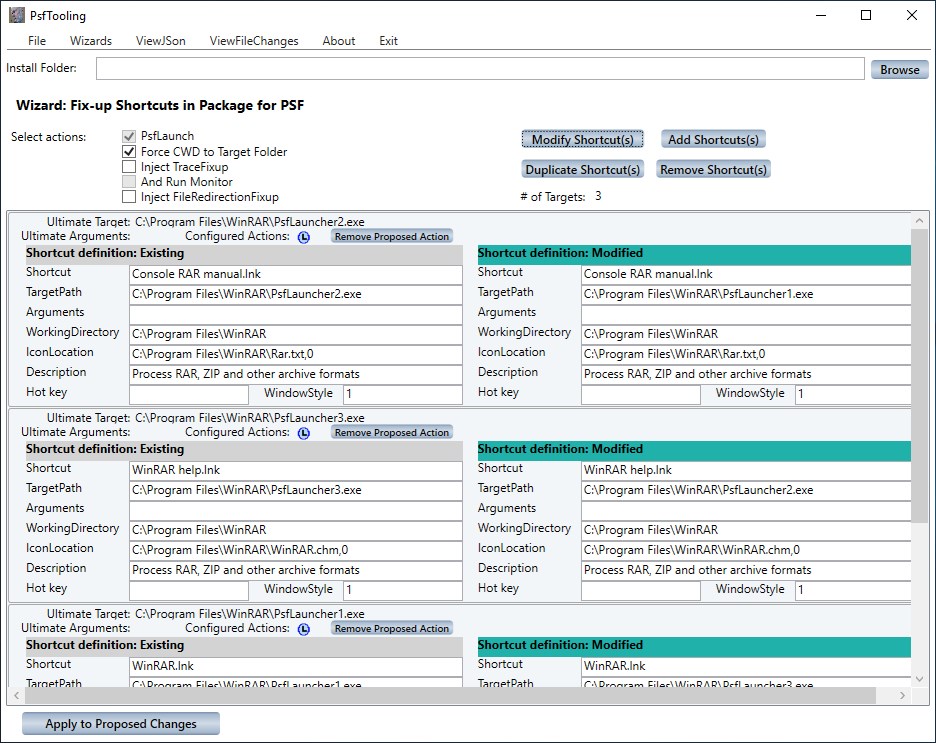936x743 pixels.
Task: Click horizontal scrollbar left arrow
Action: (x=16, y=695)
